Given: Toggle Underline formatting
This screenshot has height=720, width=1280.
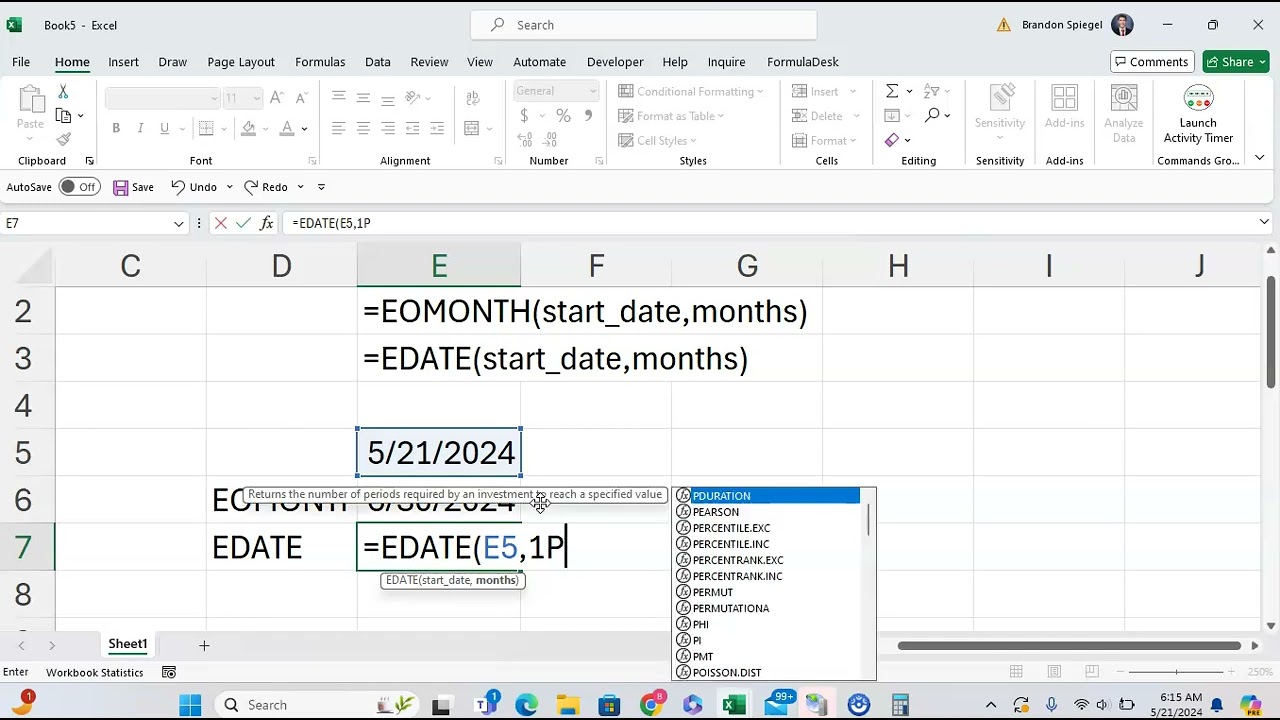Looking at the screenshot, I should click(x=164, y=128).
